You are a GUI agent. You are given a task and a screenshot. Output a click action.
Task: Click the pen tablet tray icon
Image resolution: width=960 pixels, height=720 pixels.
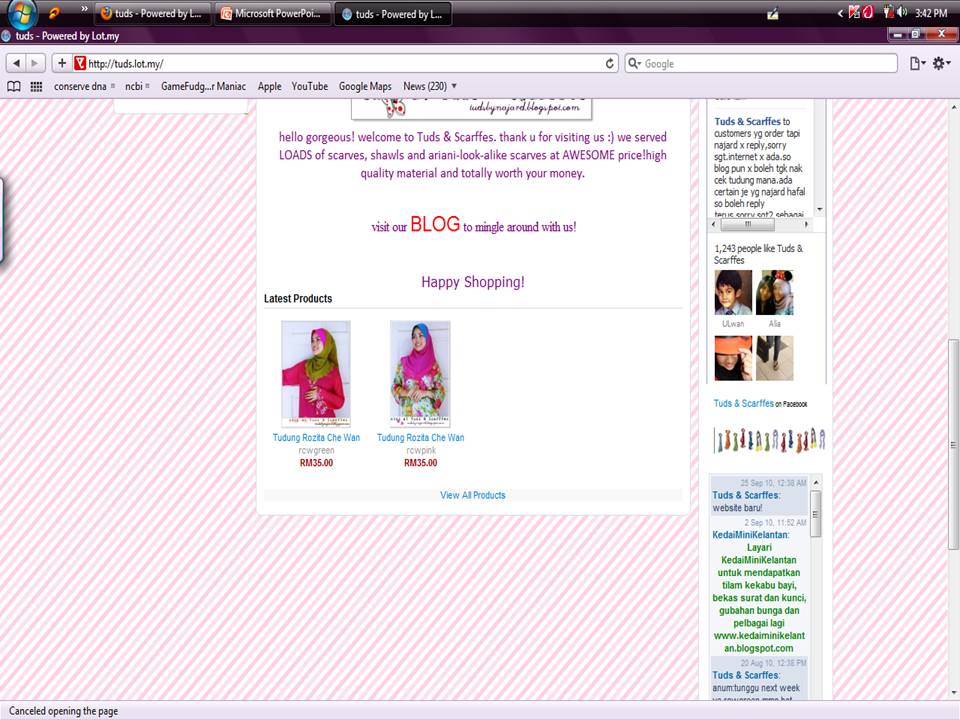[773, 13]
